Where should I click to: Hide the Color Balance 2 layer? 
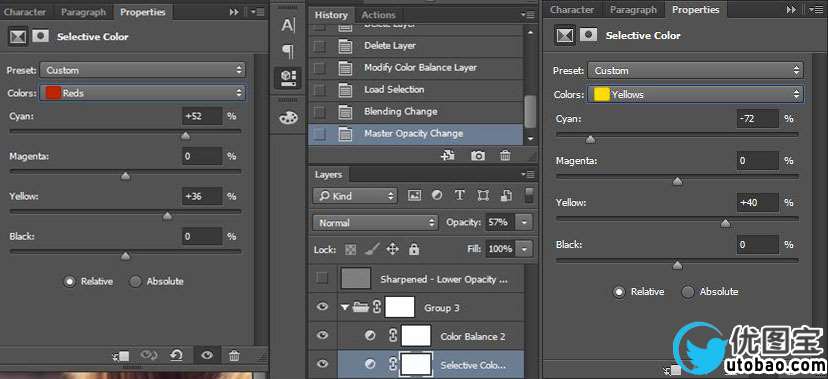tap(322, 335)
